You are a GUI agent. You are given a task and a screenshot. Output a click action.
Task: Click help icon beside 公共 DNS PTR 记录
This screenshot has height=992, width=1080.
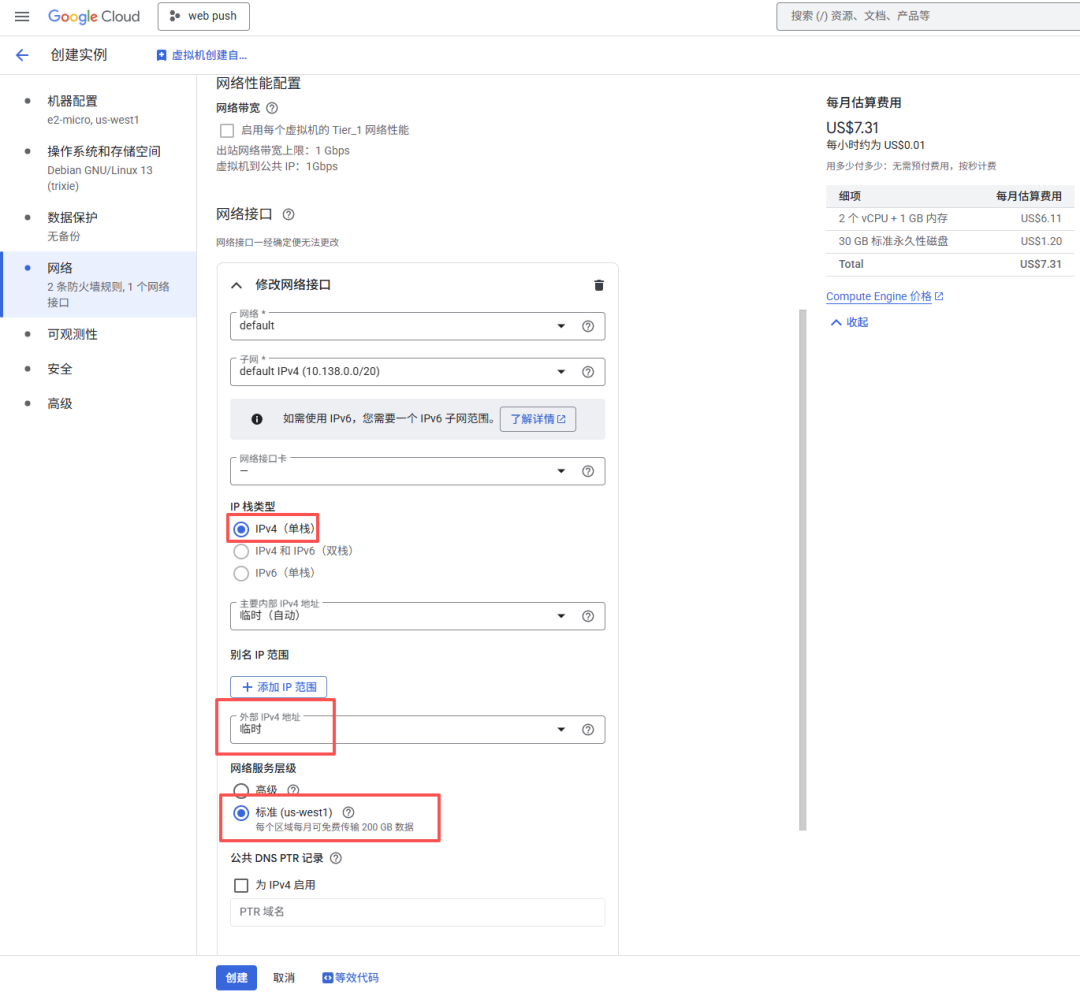(x=336, y=858)
